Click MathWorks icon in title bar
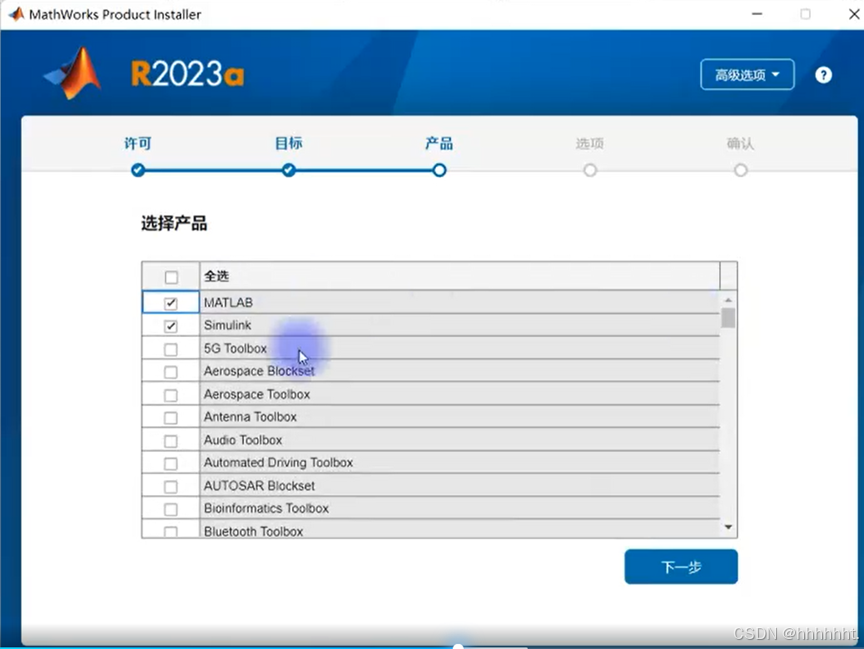The image size is (864, 649). [x=17, y=14]
